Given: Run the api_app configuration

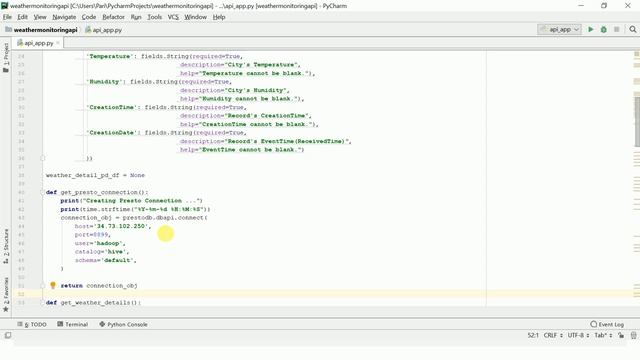Looking at the screenshot, I should coord(591,29).
